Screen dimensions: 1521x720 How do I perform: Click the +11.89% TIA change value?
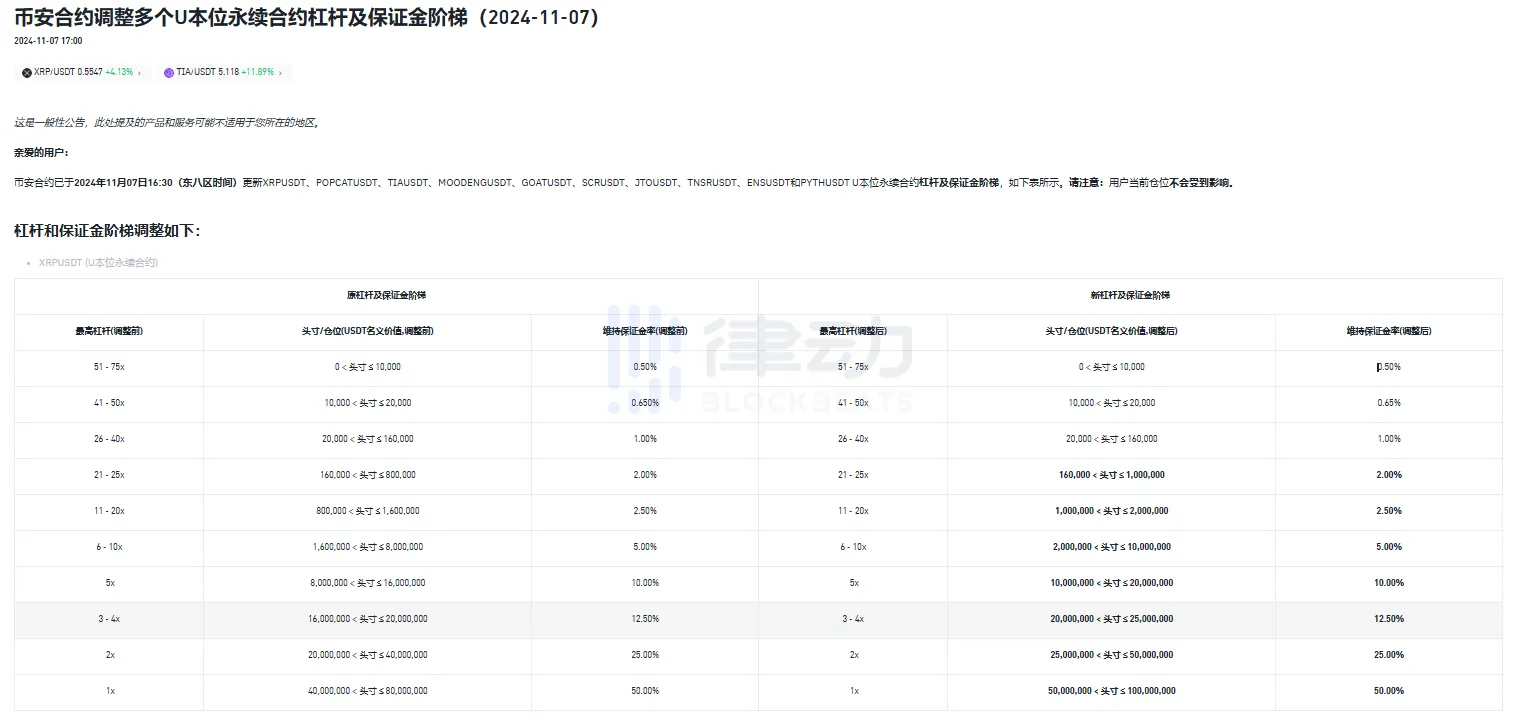click(x=257, y=73)
